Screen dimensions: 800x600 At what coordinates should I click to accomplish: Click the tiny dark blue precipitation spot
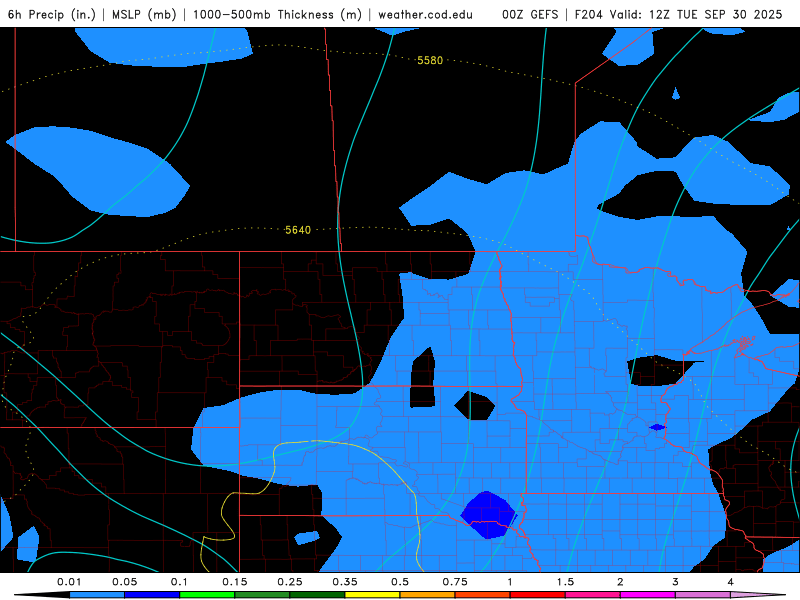point(657,427)
